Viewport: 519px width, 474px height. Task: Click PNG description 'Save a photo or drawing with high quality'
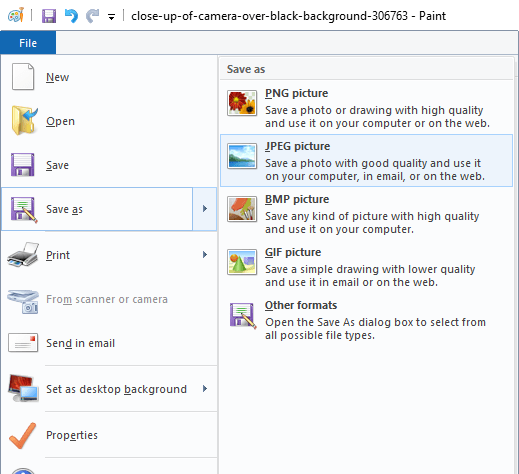[x=374, y=110]
